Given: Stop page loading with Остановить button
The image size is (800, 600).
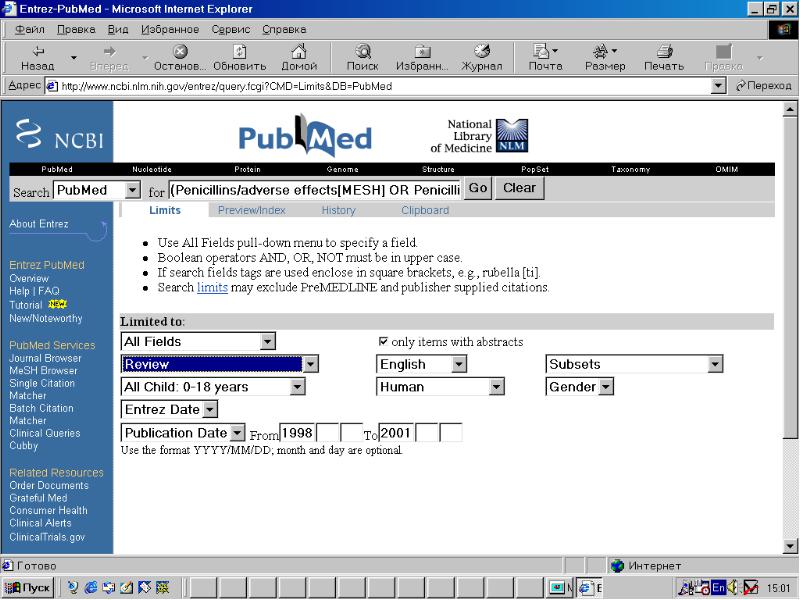Looking at the screenshot, I should pos(180,58).
